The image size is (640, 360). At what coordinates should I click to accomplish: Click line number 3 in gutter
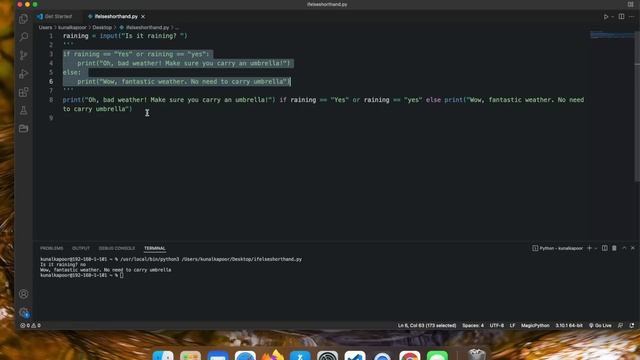tap(51, 54)
